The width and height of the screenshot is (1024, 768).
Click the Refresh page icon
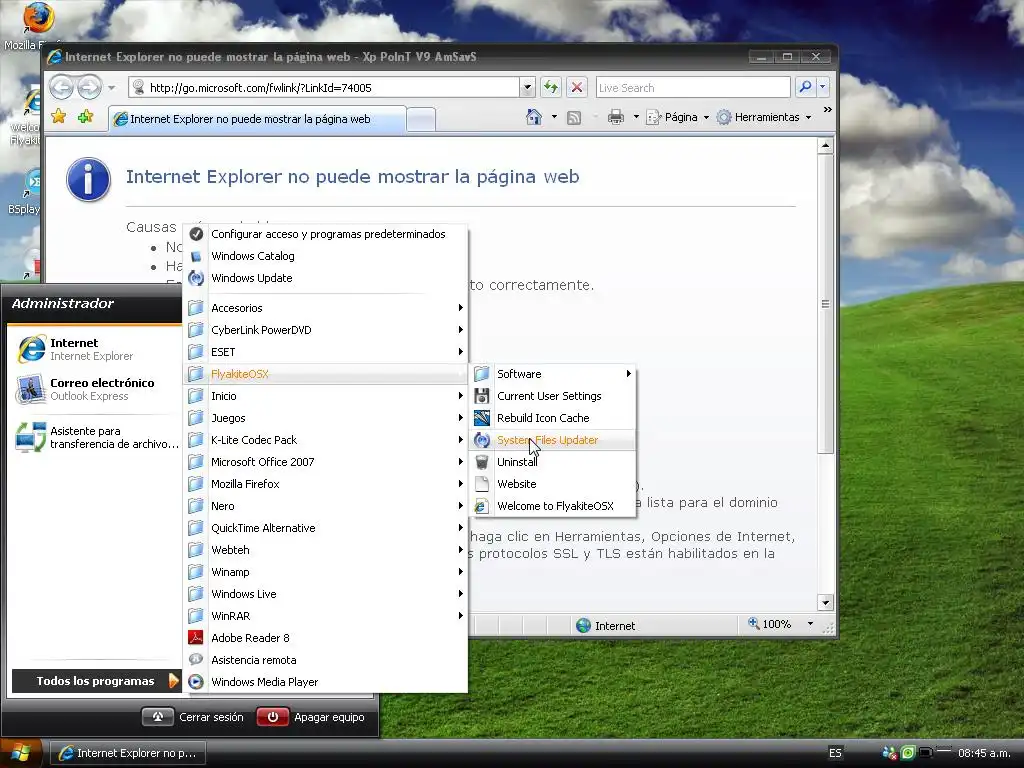coord(551,87)
